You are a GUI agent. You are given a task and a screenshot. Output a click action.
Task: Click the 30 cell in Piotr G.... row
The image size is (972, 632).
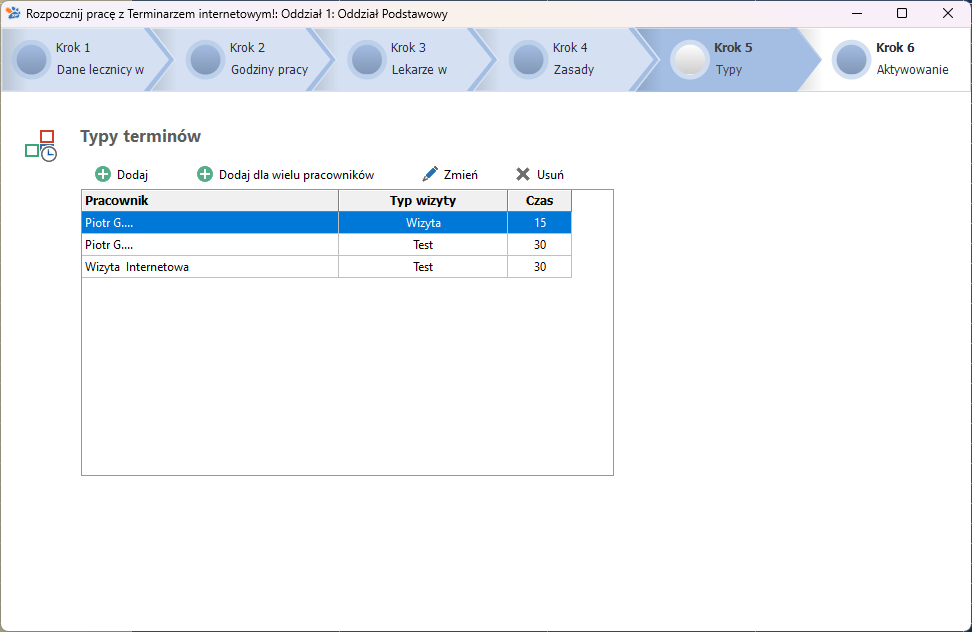[539, 245]
